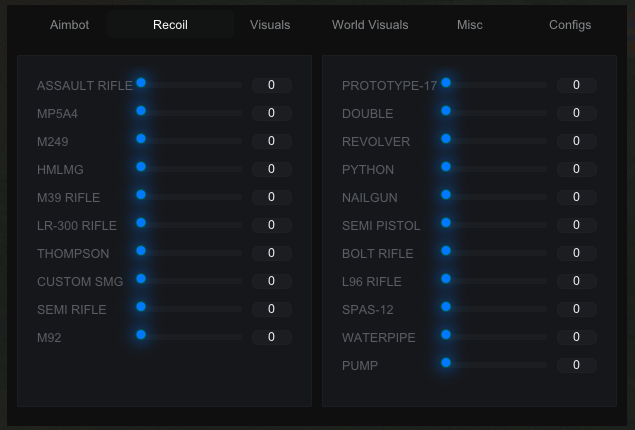Click the REVOLVER slider knob
This screenshot has width=635, height=430.
point(446,139)
